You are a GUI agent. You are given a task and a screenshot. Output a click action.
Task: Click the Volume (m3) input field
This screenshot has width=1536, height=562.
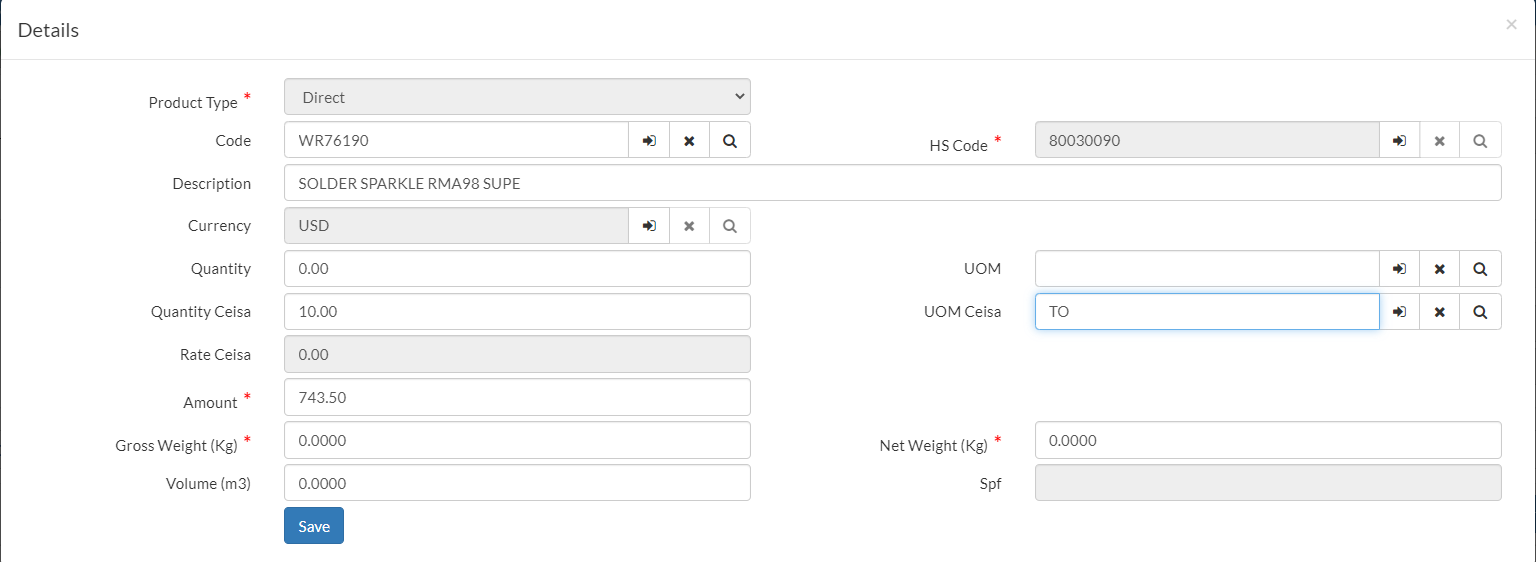517,483
